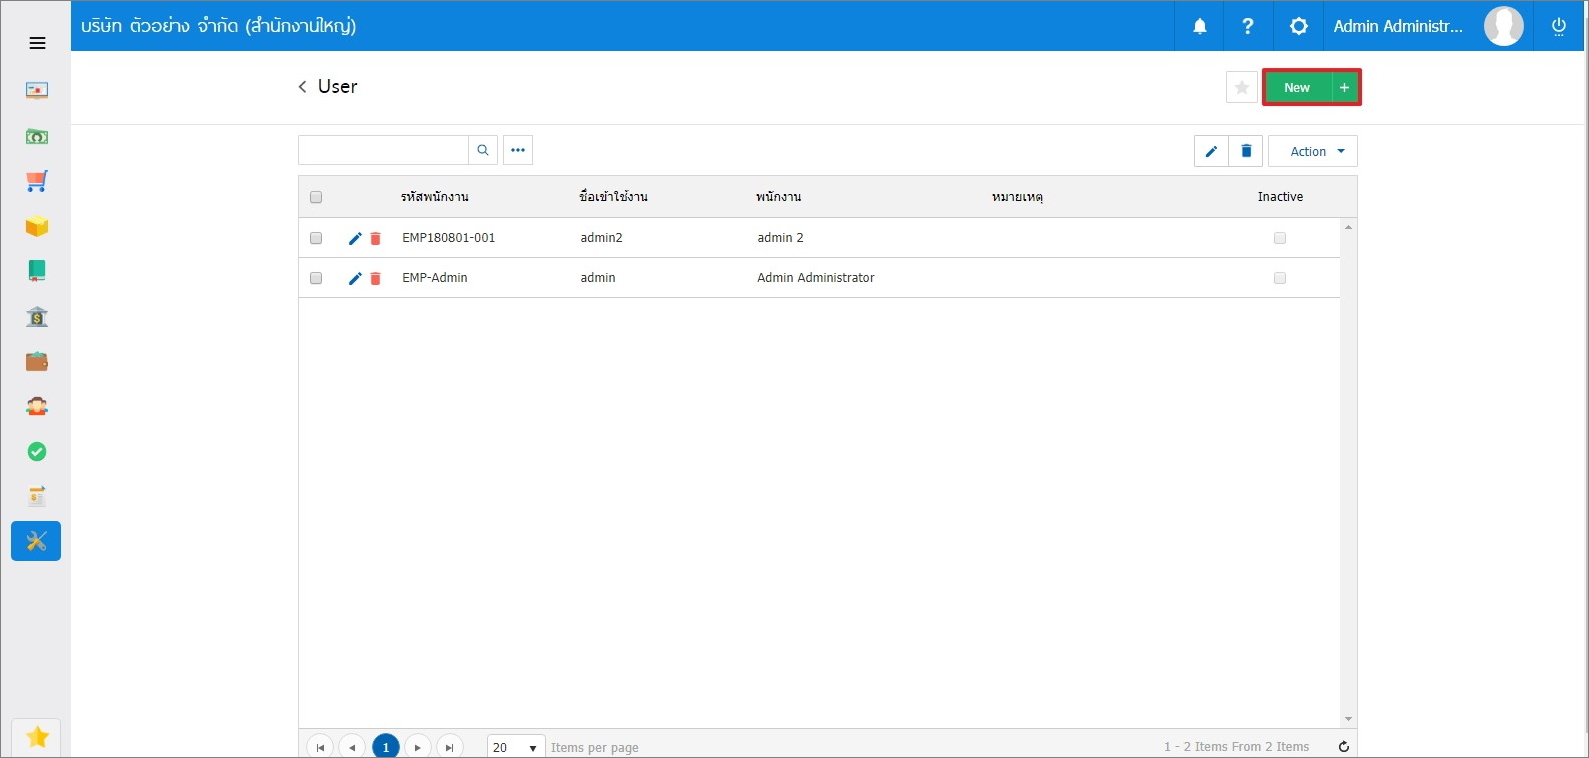This screenshot has width=1589, height=758.
Task: Go back using the arrow beside User
Action: coord(302,87)
